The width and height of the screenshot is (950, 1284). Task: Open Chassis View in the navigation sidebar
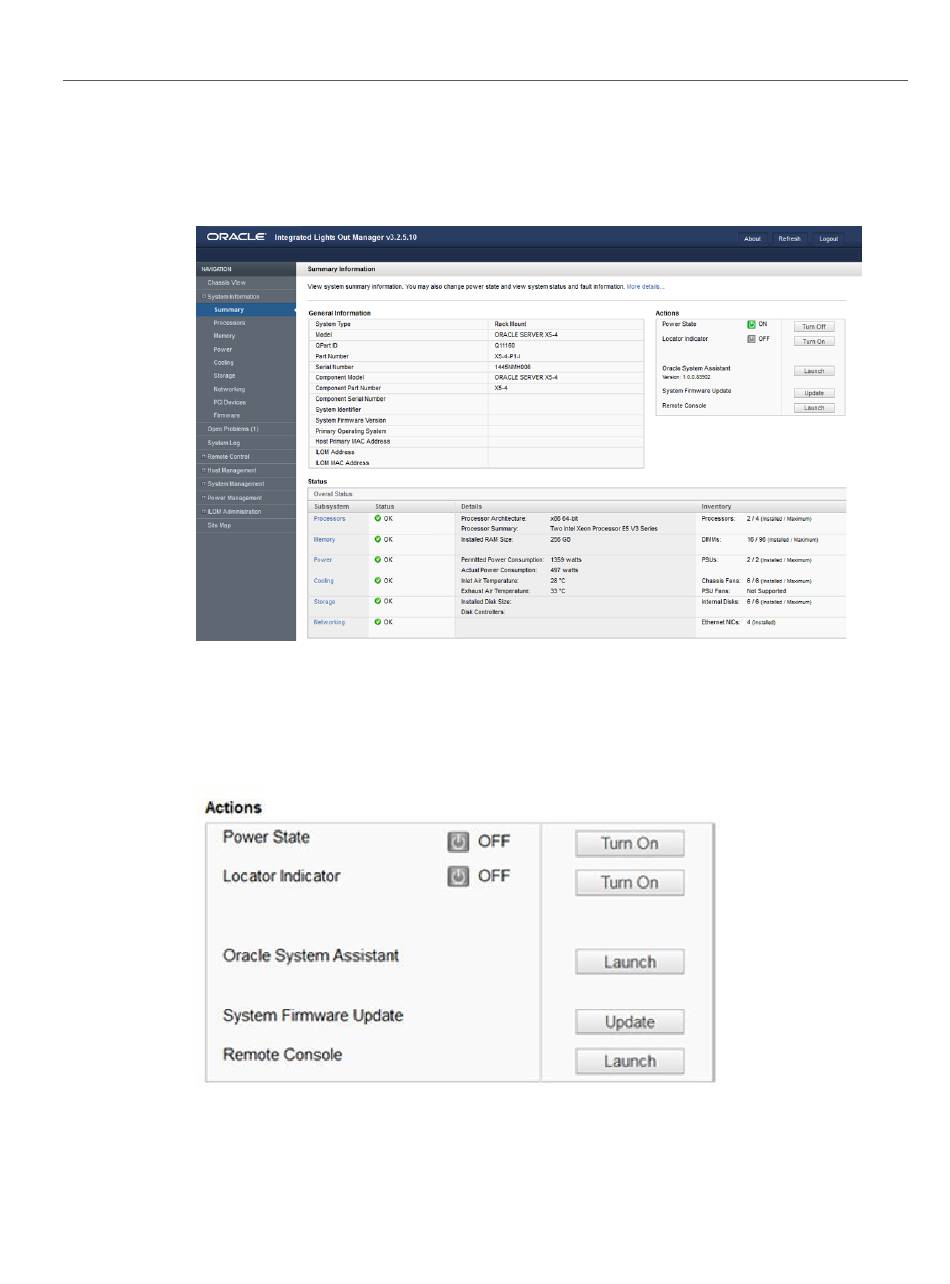click(226, 283)
